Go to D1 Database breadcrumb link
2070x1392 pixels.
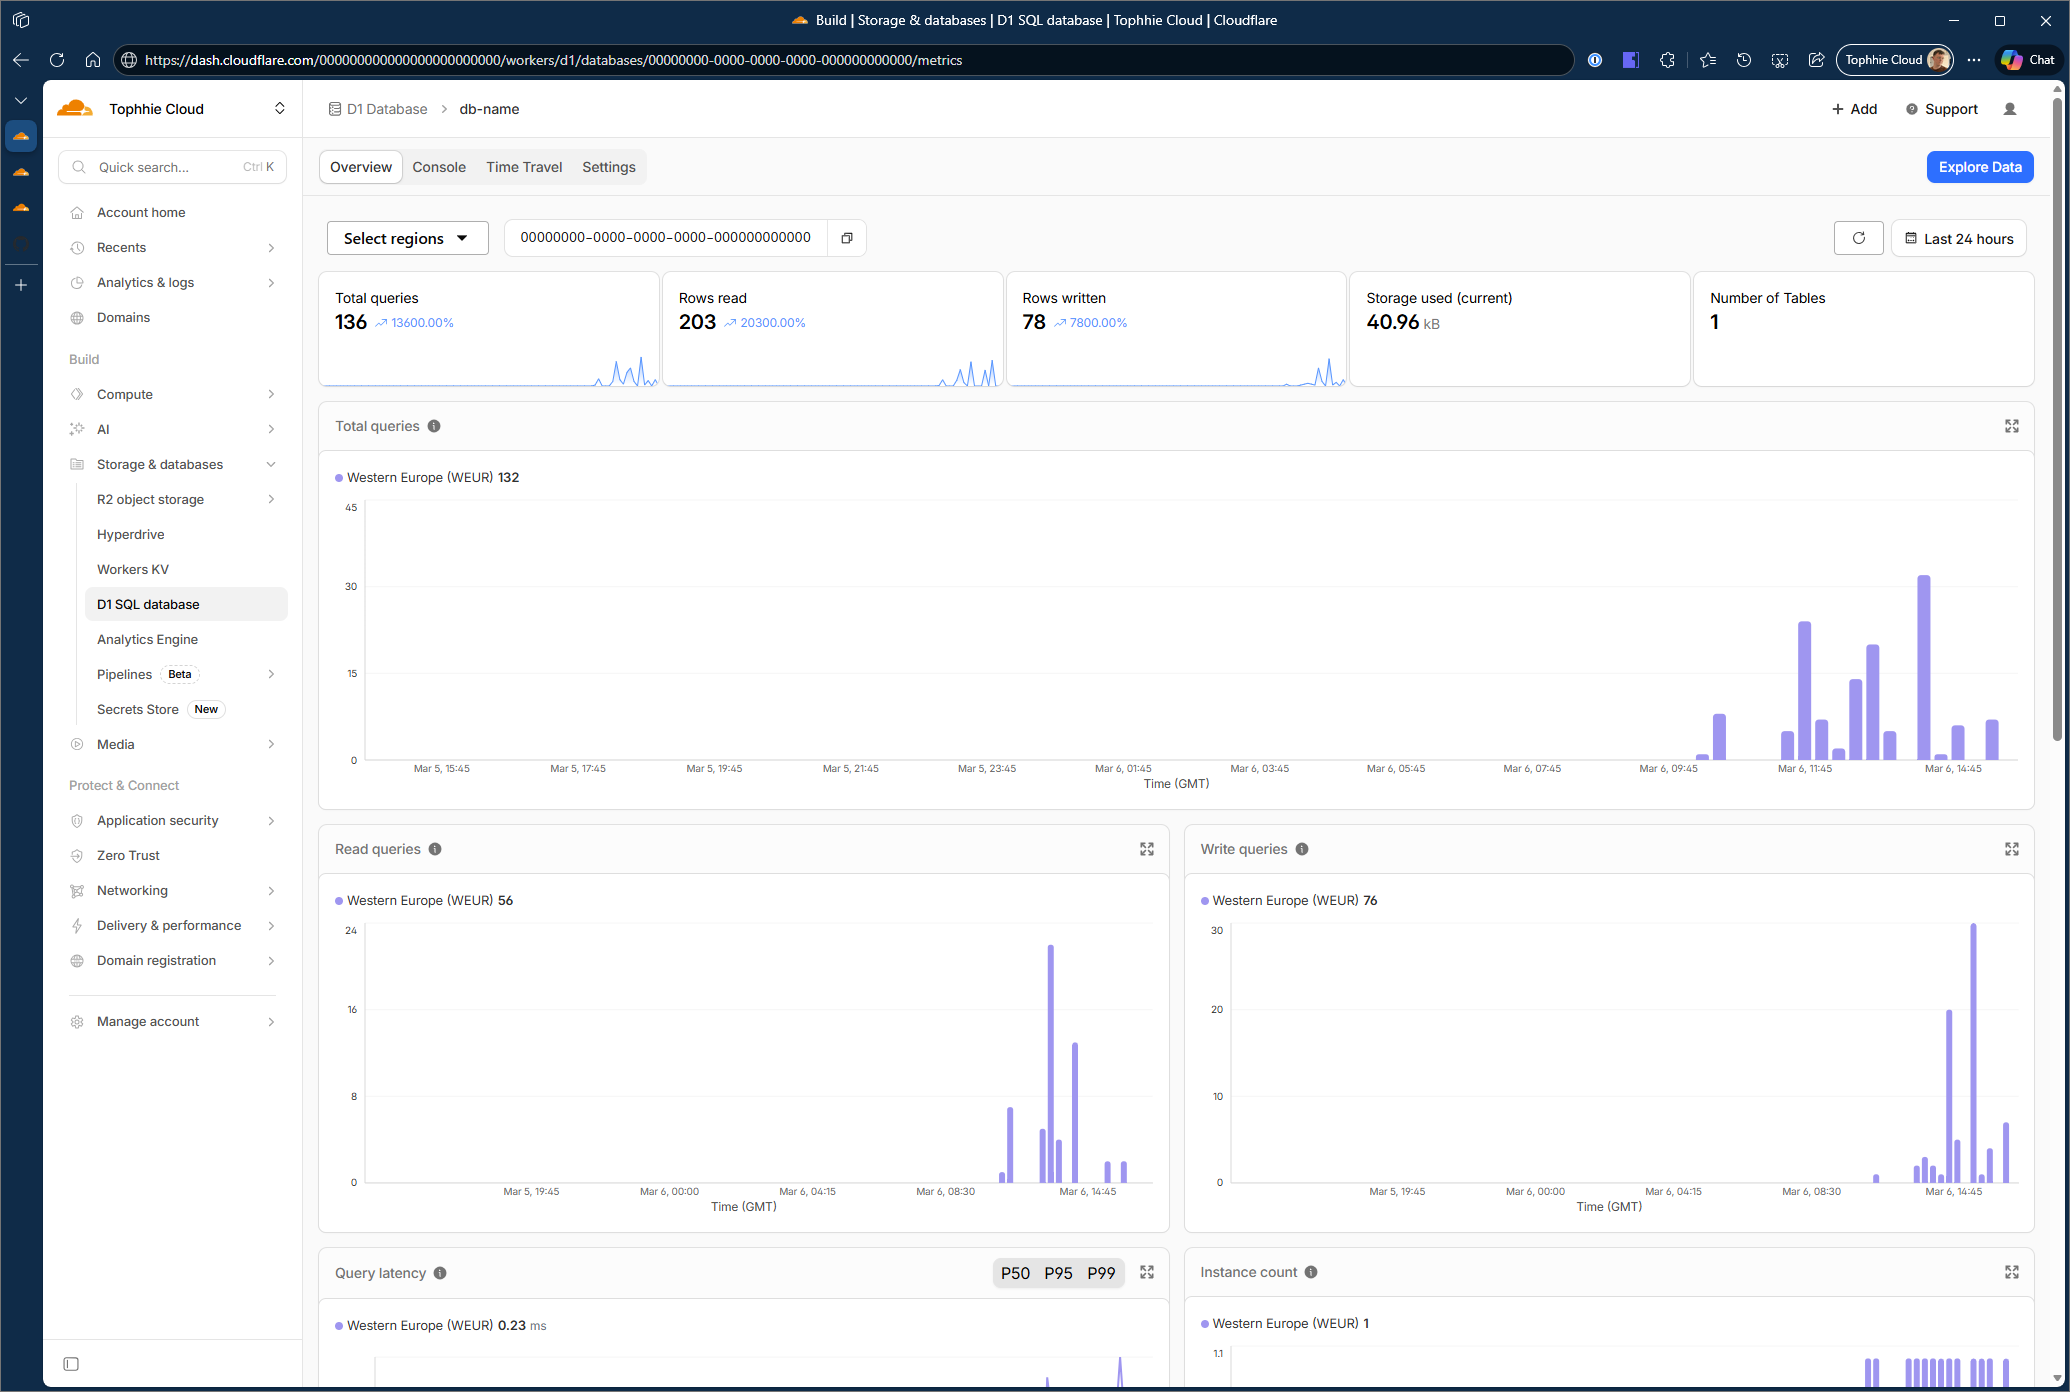tap(386, 109)
